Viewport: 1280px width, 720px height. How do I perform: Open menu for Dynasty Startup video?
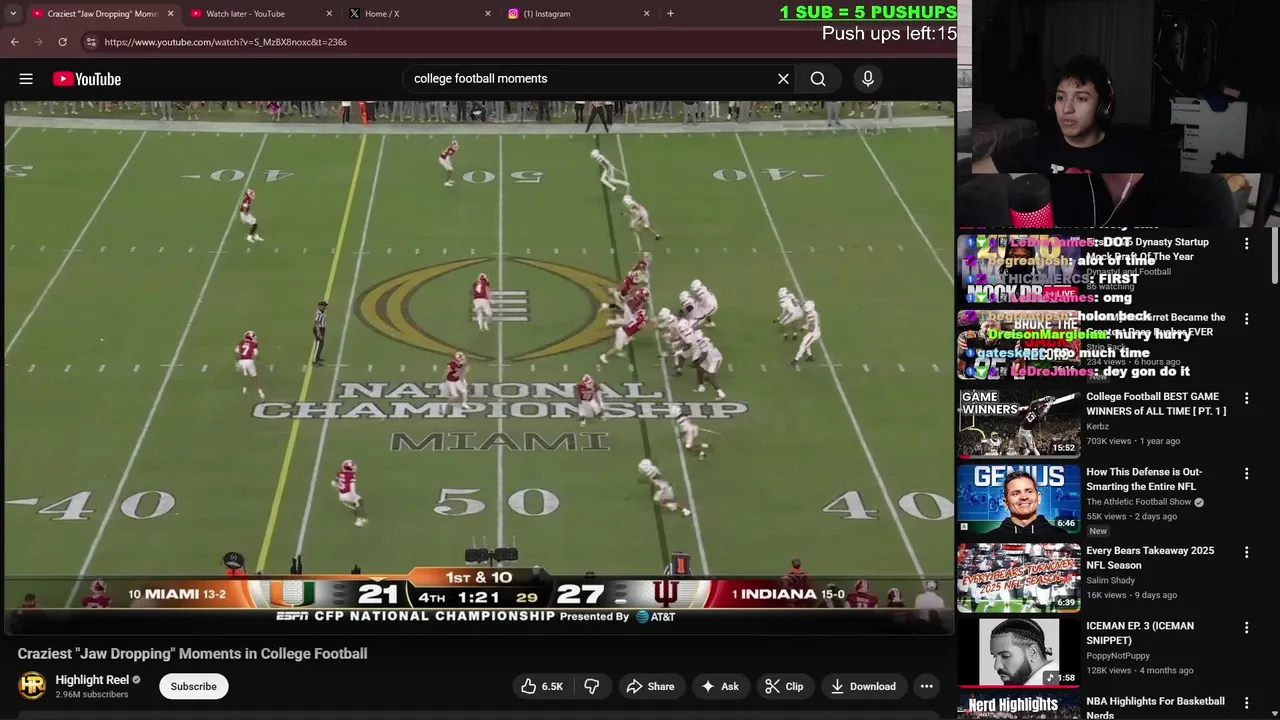(1246, 243)
